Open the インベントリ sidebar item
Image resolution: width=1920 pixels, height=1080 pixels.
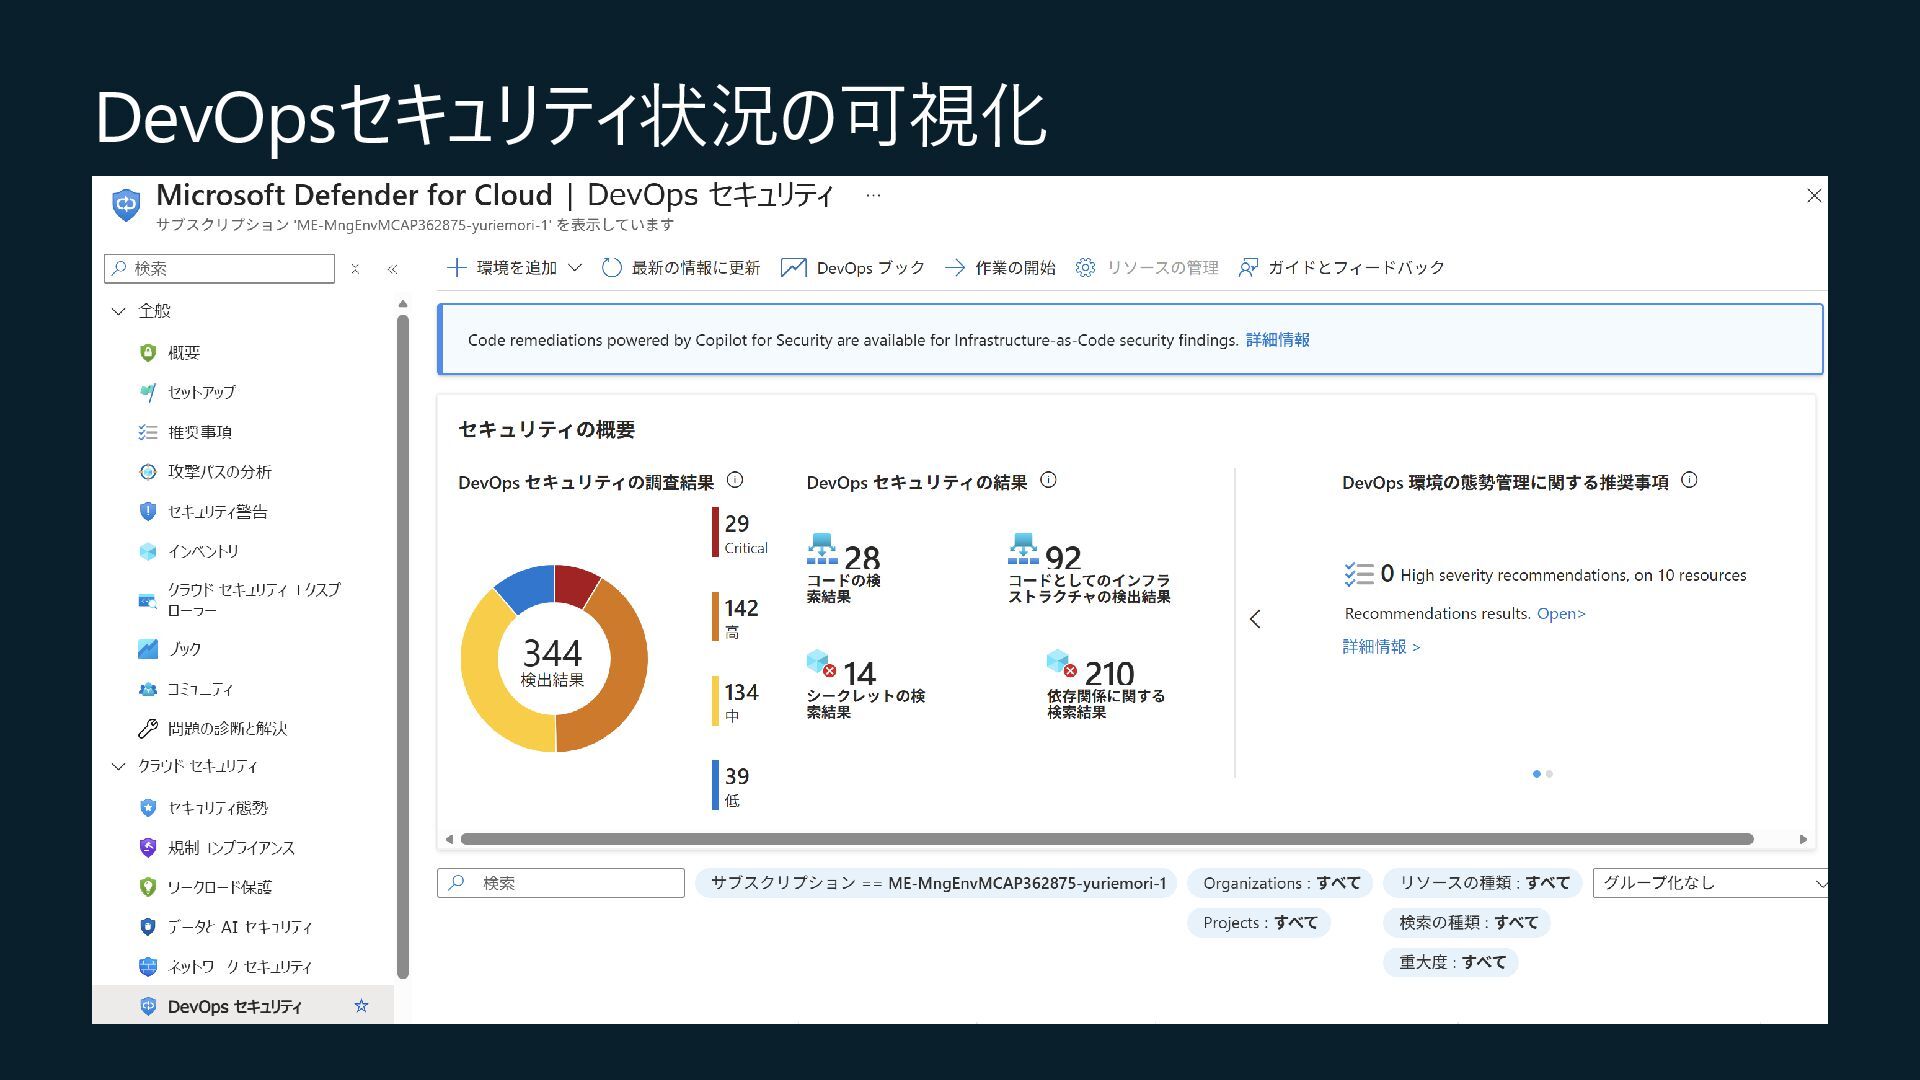click(203, 551)
